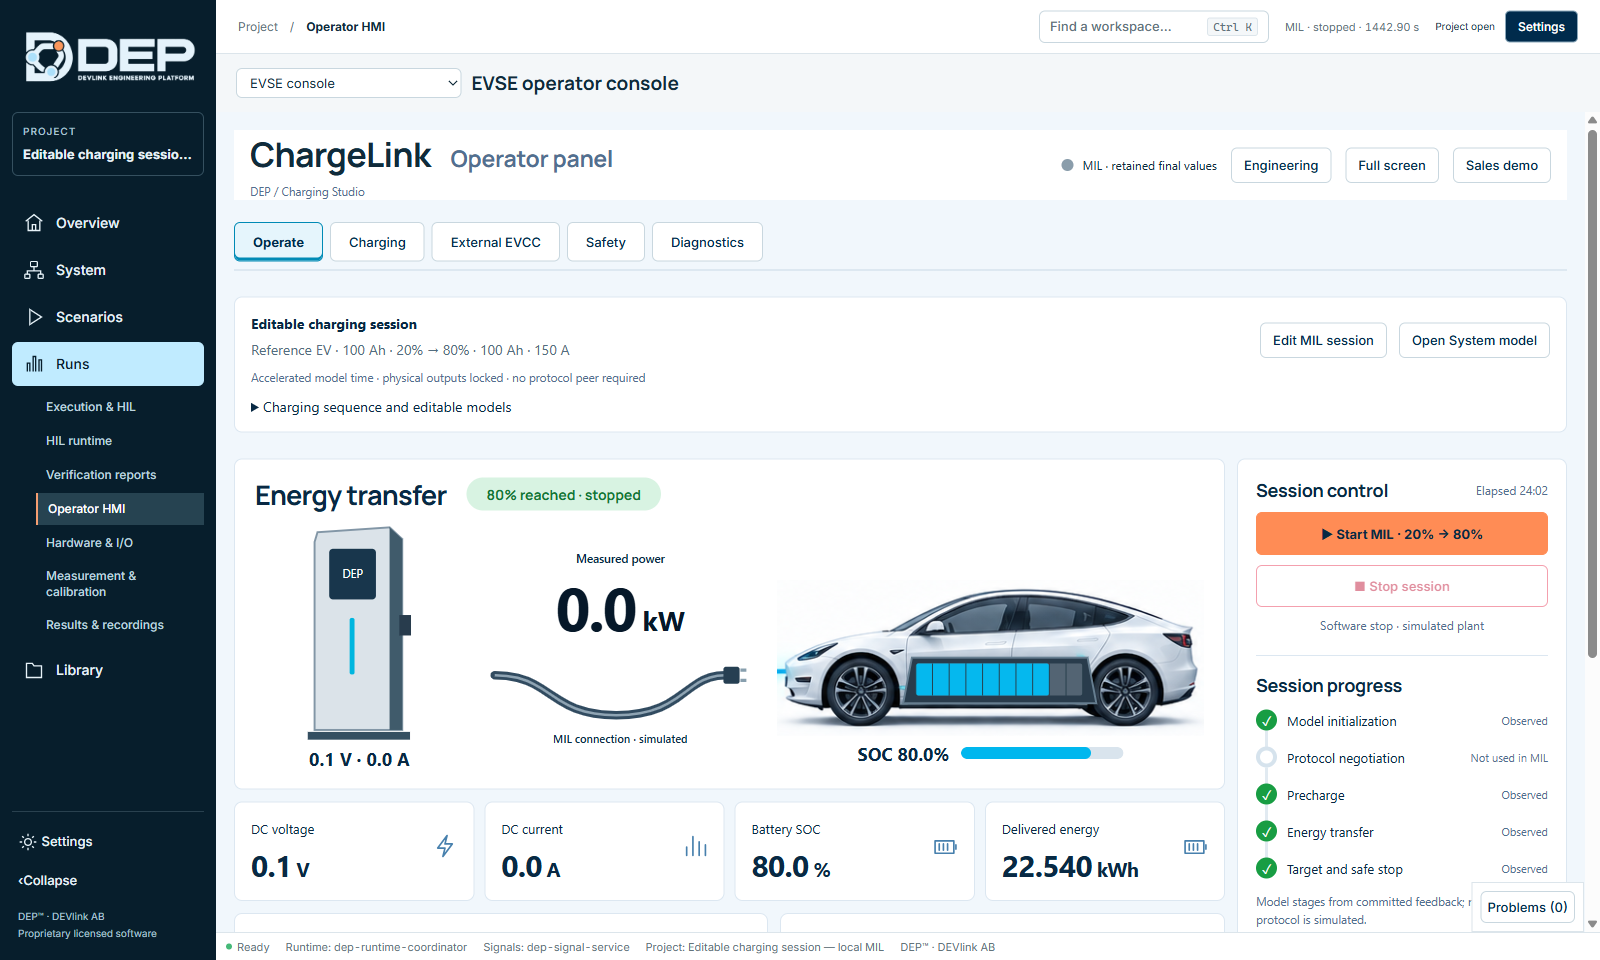Open Settings in the top bar
This screenshot has height=960, width=1600.
coord(1541,27)
